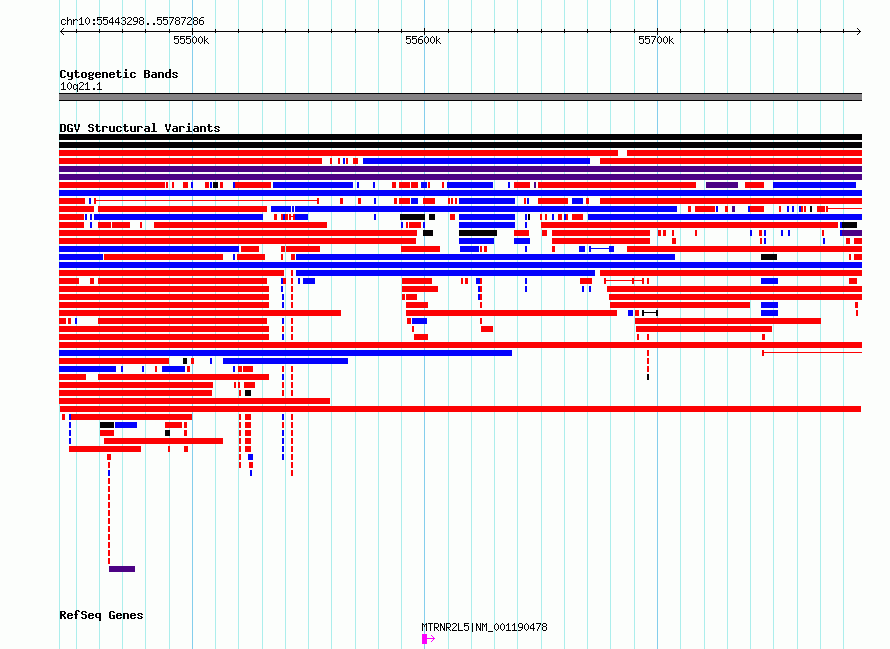Select the magenta MTRNR2L5 gene glyph

coord(428,639)
